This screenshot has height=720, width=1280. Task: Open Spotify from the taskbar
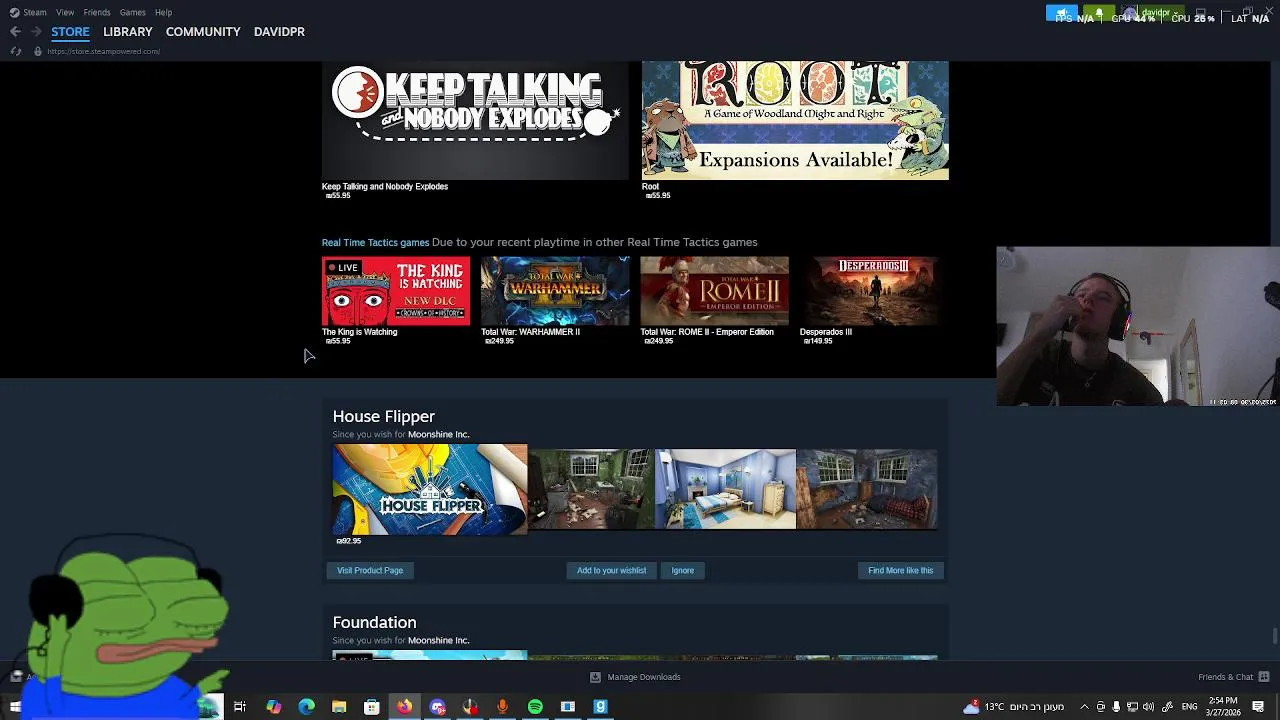pos(535,707)
